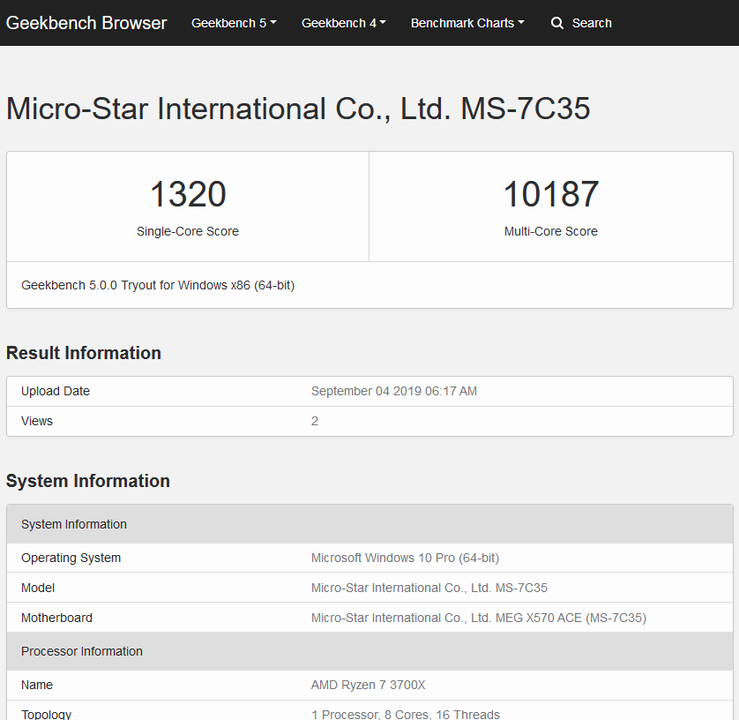This screenshot has width=739, height=720.
Task: Select the 1320 single-core score value
Action: tap(188, 194)
